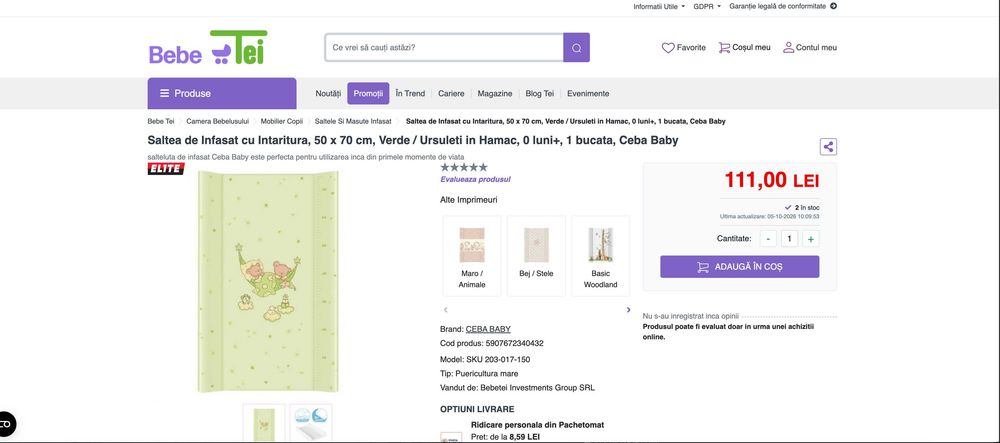Screen dimensions: 1000x443
Task: Open În Trend menu item
Action: (x=410, y=93)
